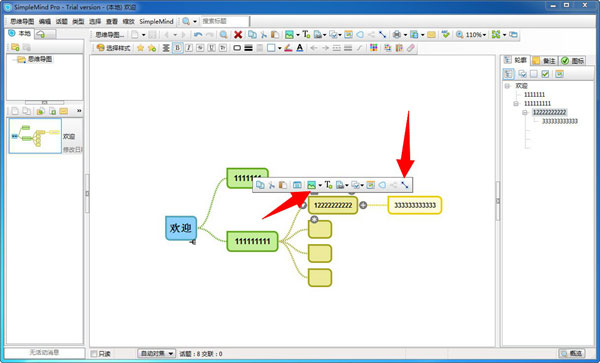Click the scissors cut icon in main toolbar

(264, 35)
